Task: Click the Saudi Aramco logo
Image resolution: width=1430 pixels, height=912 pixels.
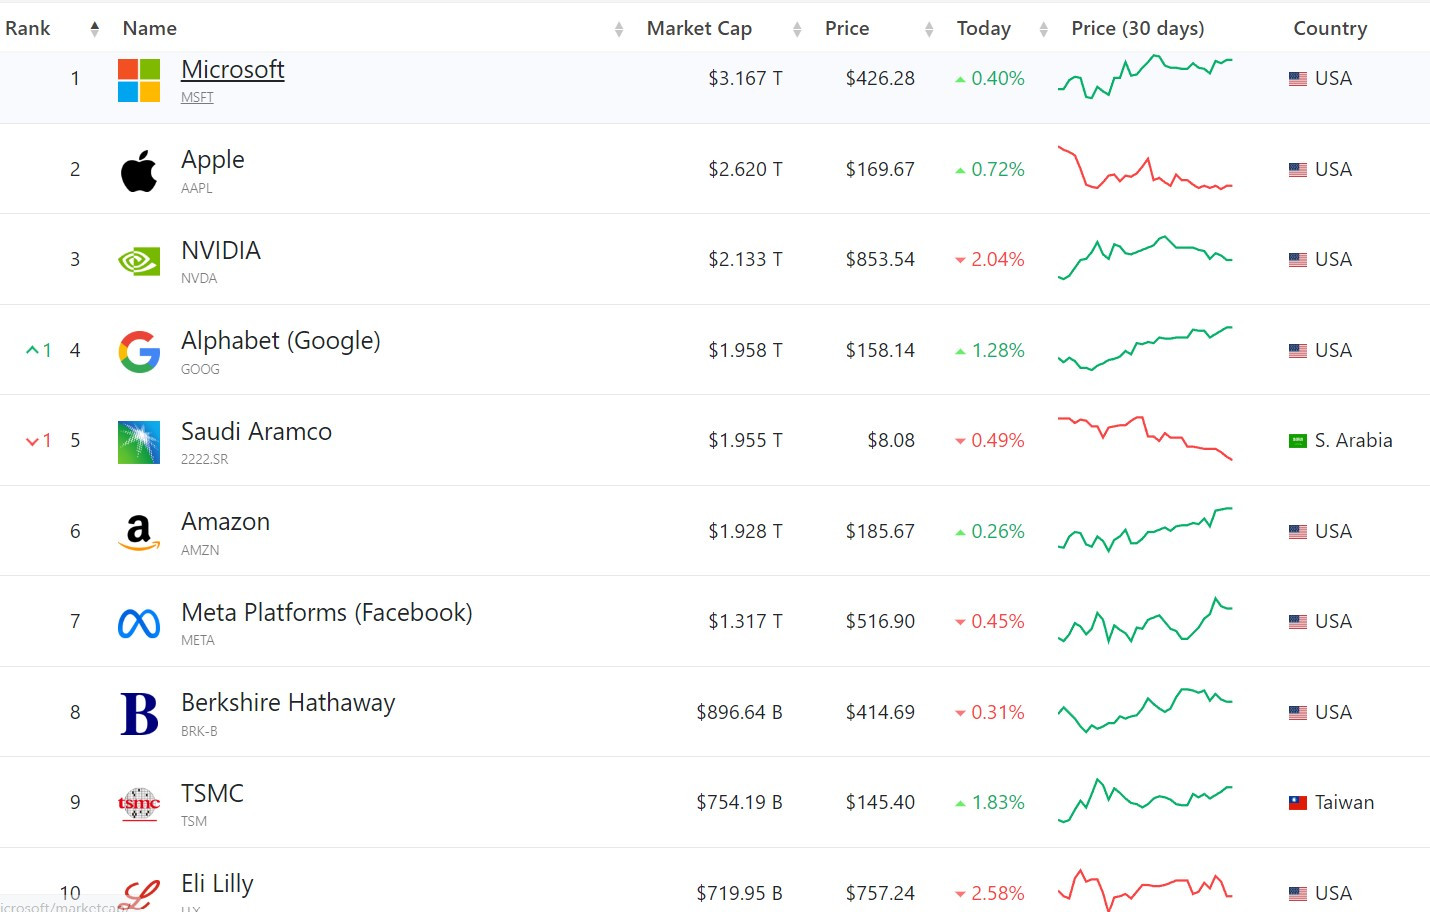Action: click(x=138, y=440)
